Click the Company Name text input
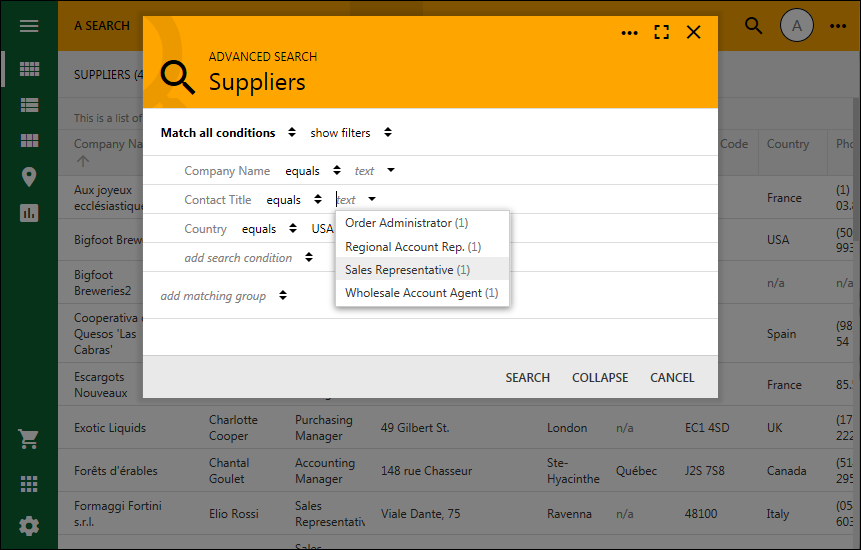This screenshot has height=550, width=861. [x=365, y=171]
